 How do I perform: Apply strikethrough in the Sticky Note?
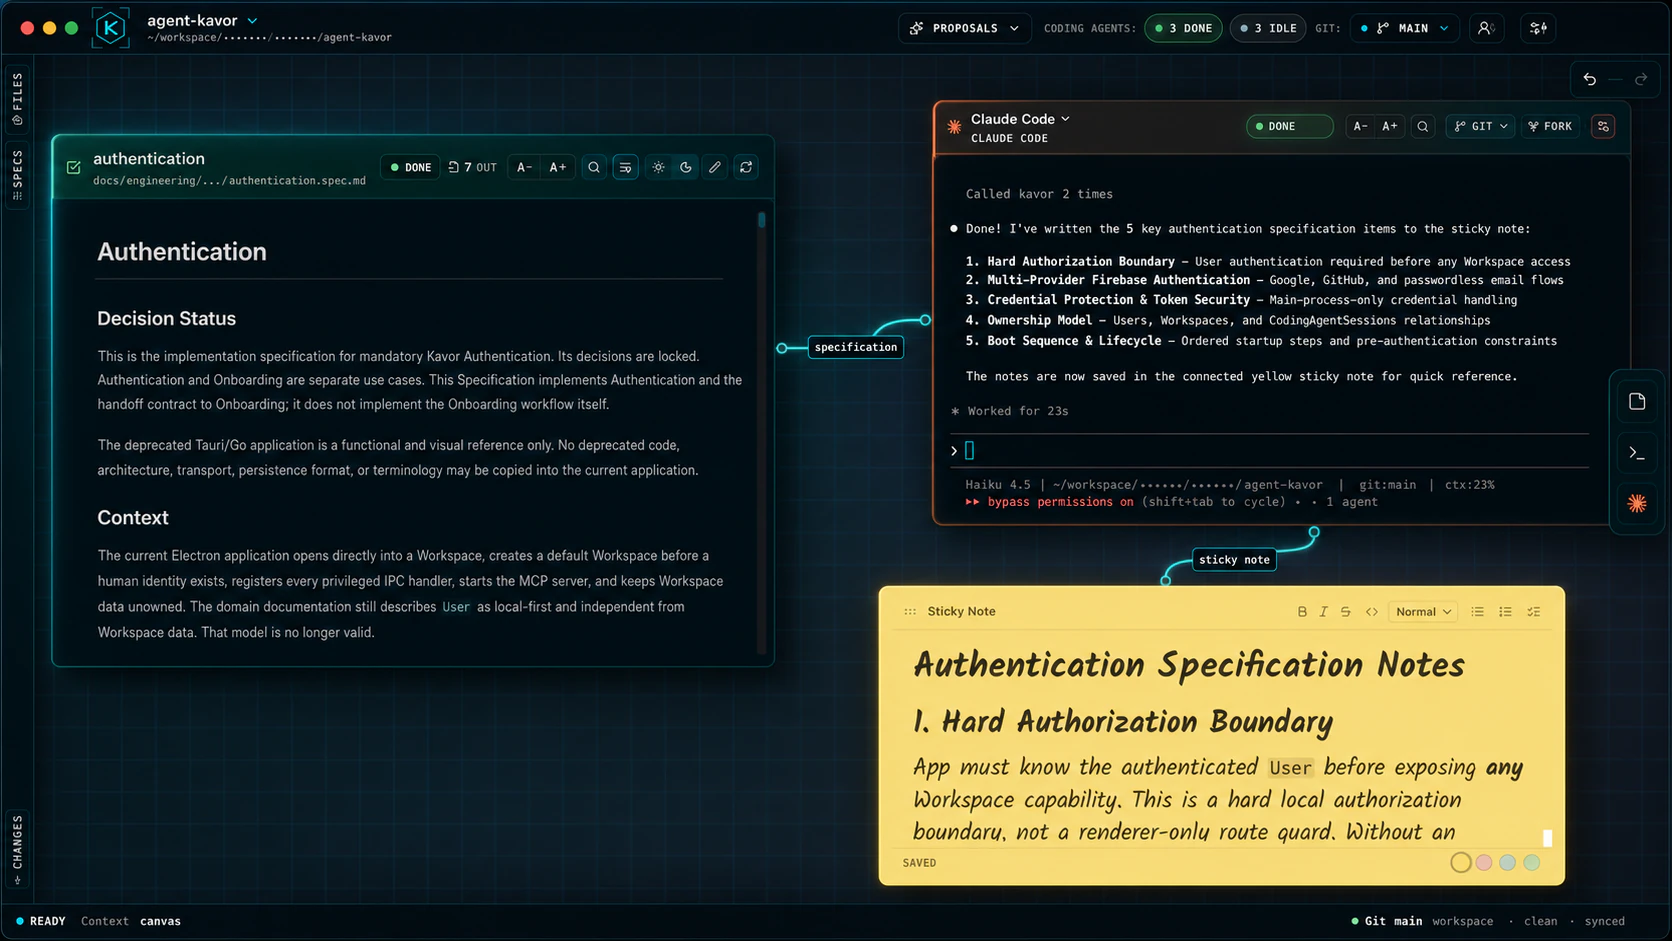(x=1345, y=612)
